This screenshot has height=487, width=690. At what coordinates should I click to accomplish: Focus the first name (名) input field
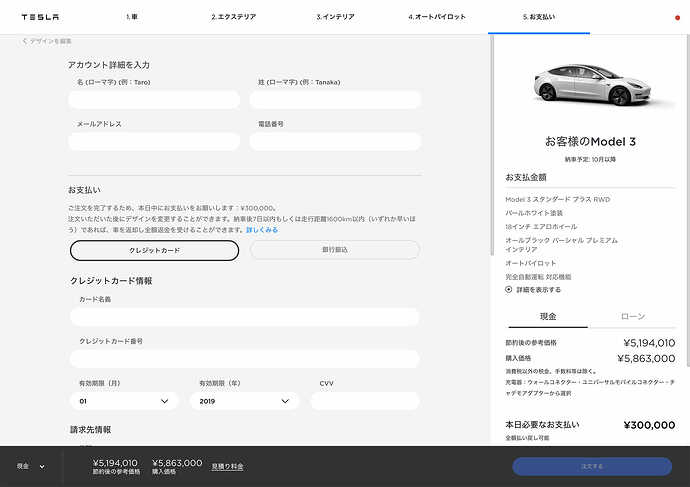[154, 100]
